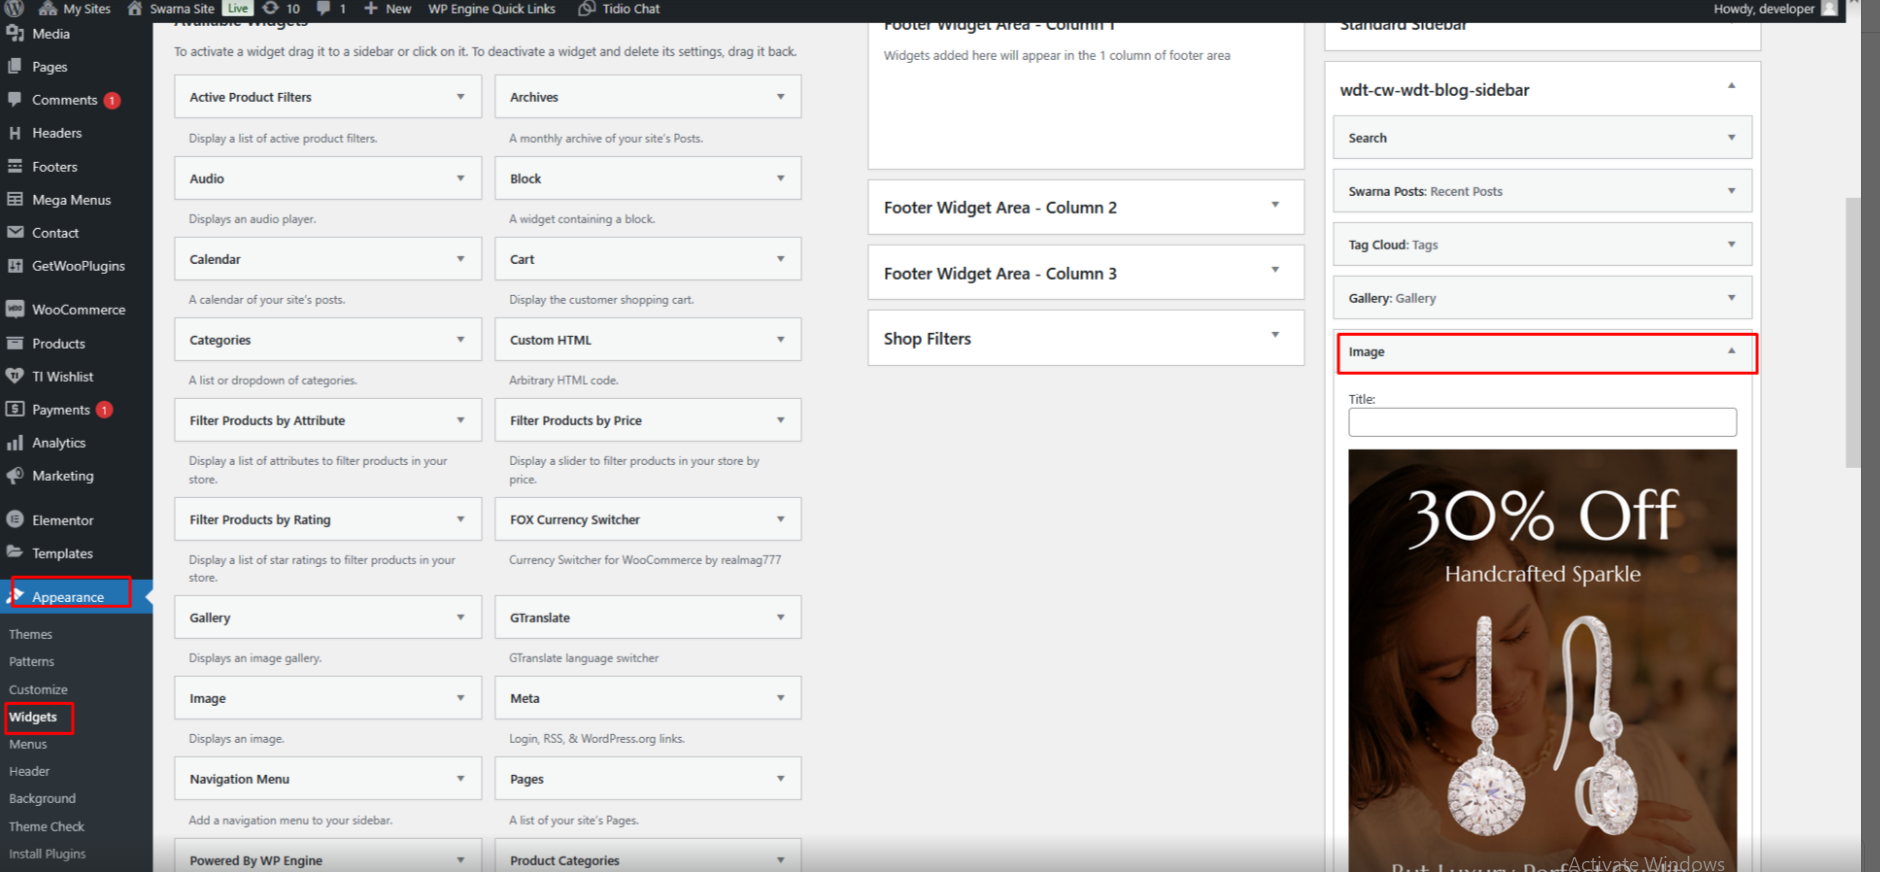Click the Payments sidebar icon
This screenshot has height=872, width=1880.
click(x=15, y=409)
